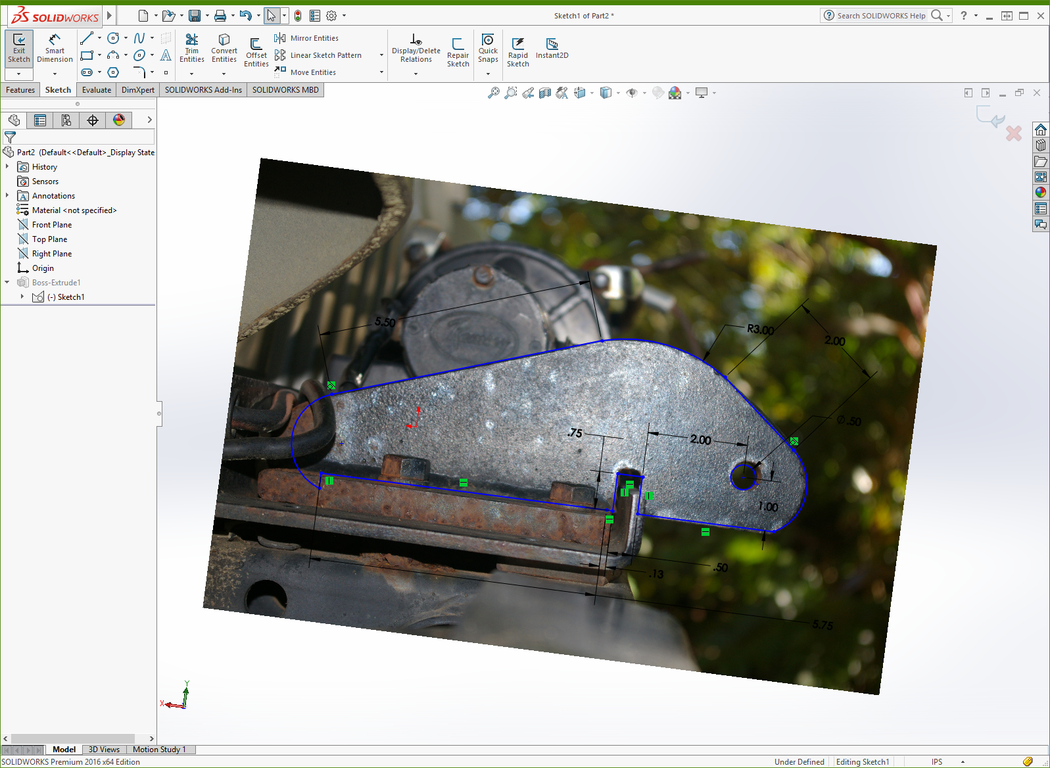Choose the Offset Entities tool
Screen dimensions: 1050x768
256,52
